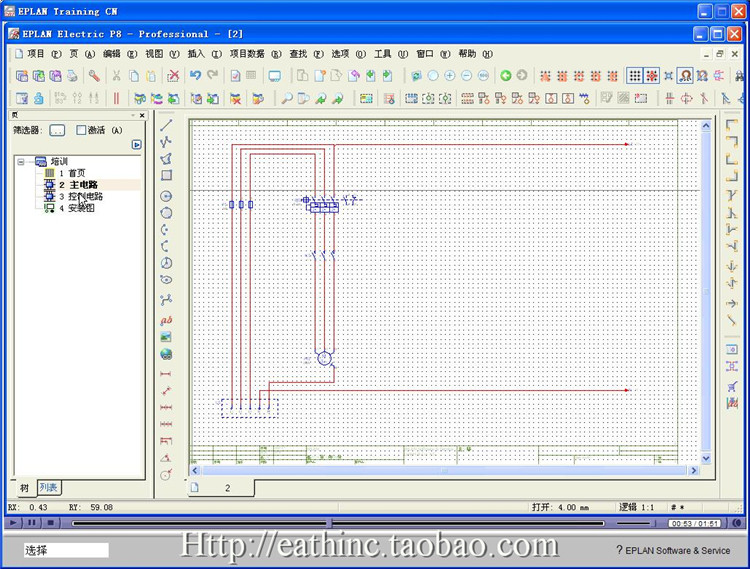Select the circle drawing tool
This screenshot has width=750, height=569.
coord(166,196)
